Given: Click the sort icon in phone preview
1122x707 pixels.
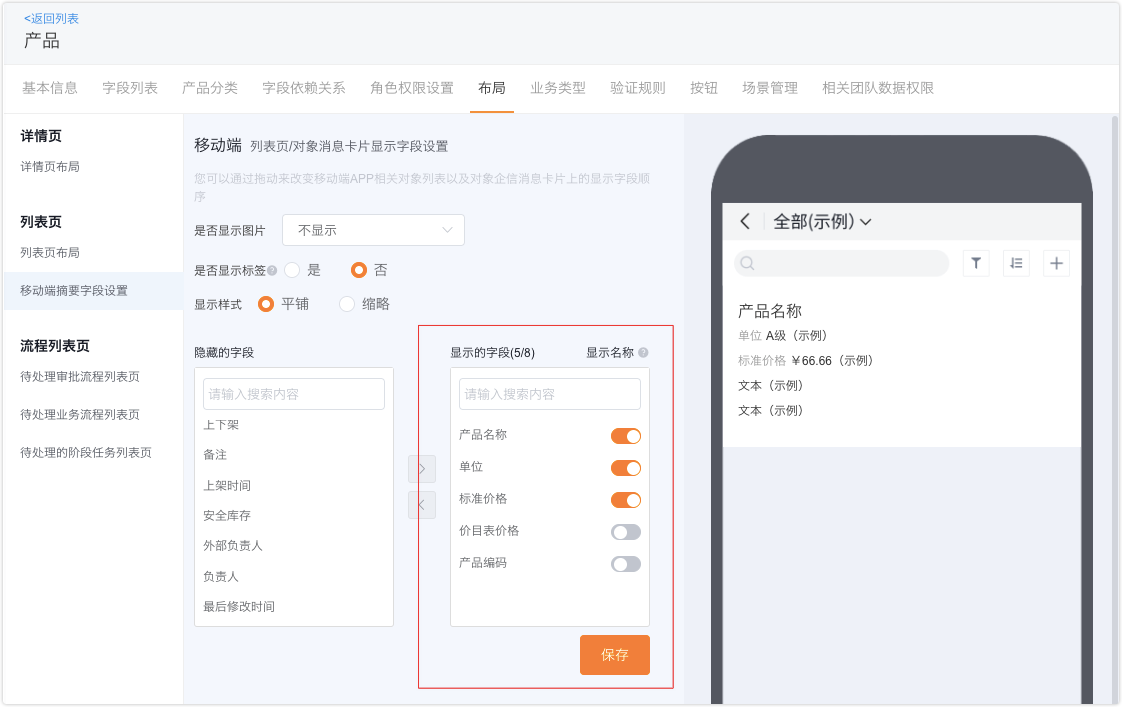Looking at the screenshot, I should pos(1016,263).
